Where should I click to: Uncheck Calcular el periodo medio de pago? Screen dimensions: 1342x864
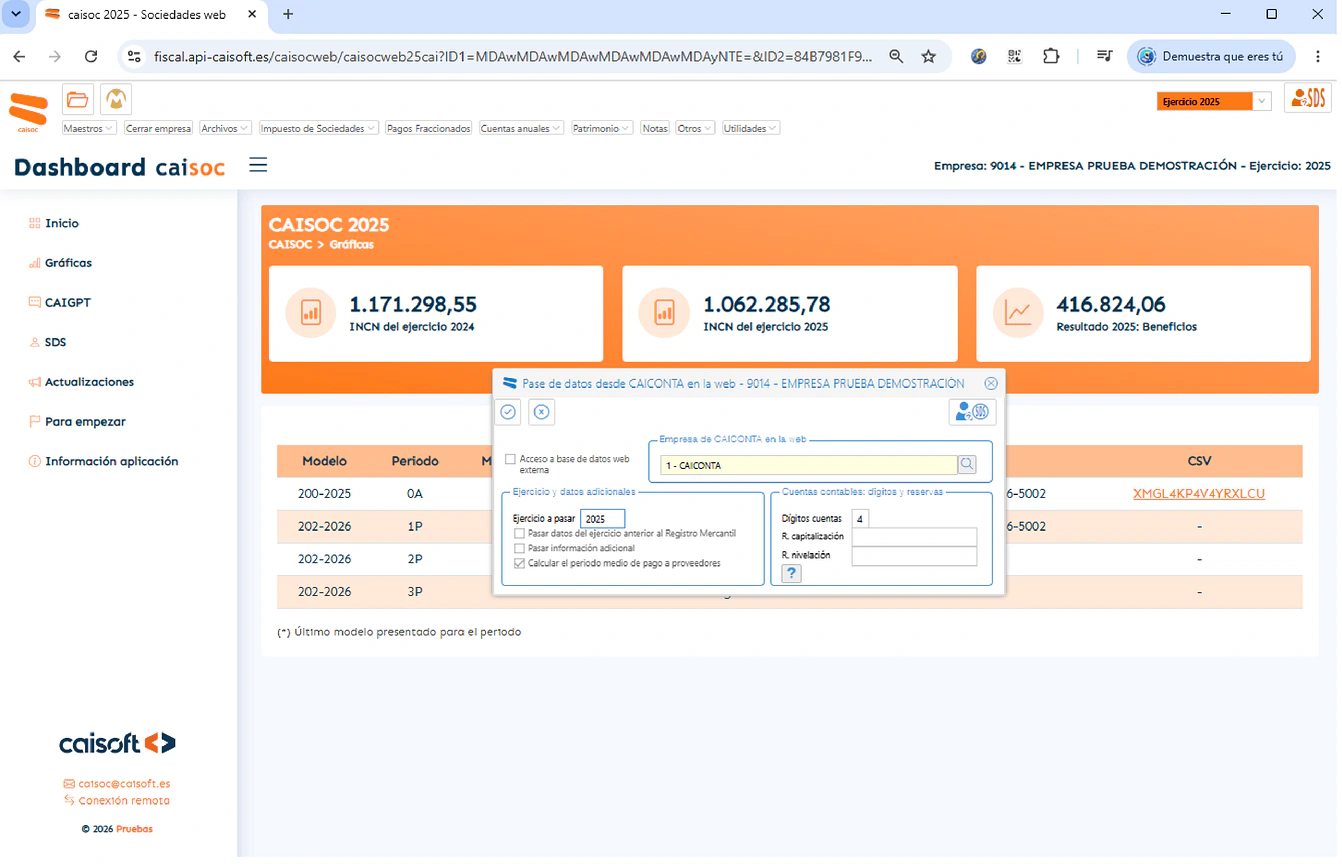click(x=519, y=564)
